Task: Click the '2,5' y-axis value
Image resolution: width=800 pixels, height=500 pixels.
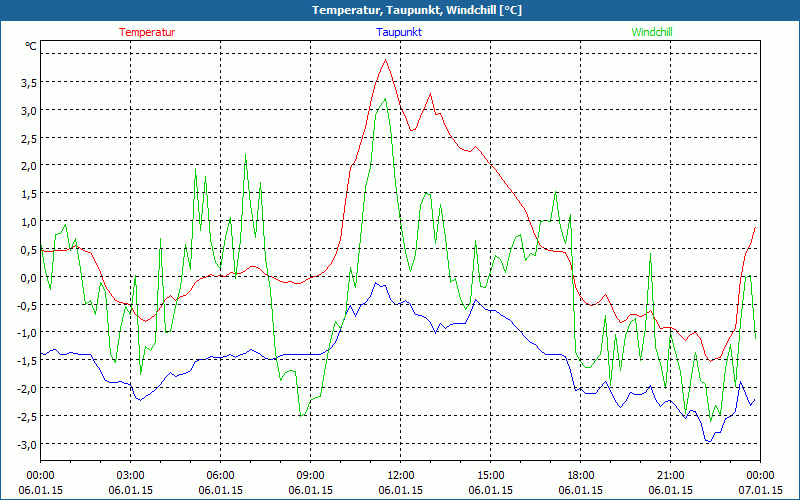Action: [28, 139]
